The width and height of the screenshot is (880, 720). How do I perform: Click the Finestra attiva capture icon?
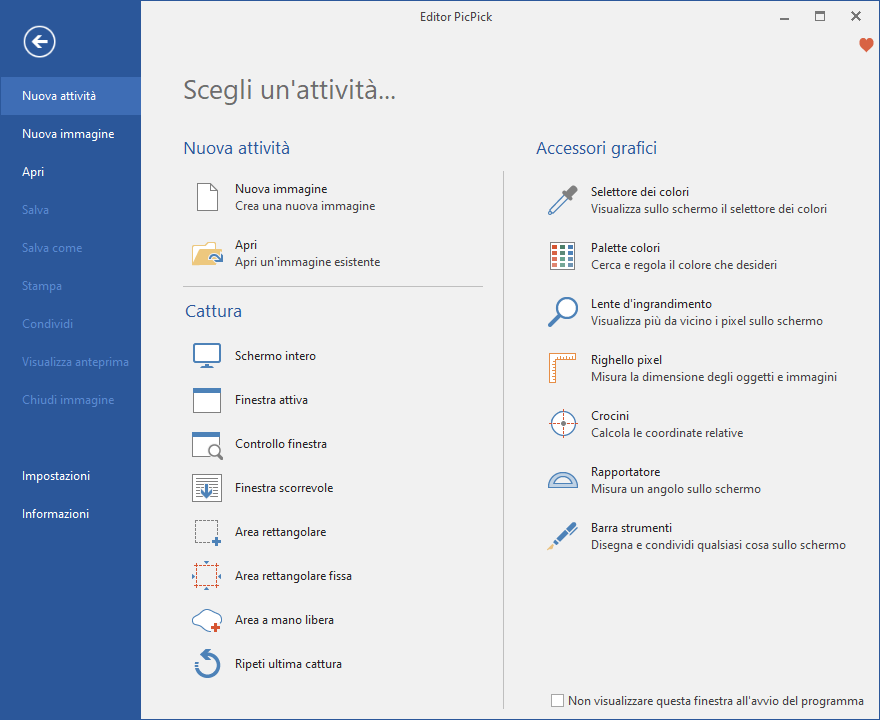coord(207,400)
